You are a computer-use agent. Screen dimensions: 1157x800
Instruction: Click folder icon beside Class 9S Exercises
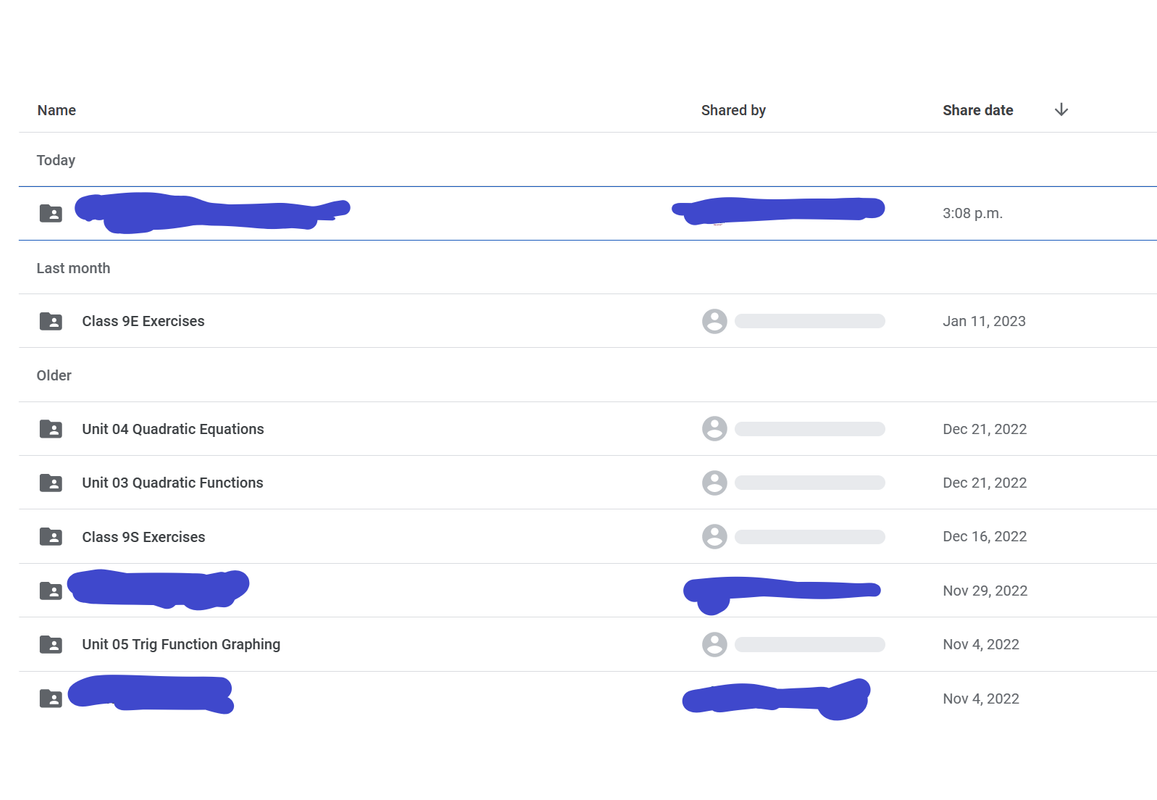51,537
